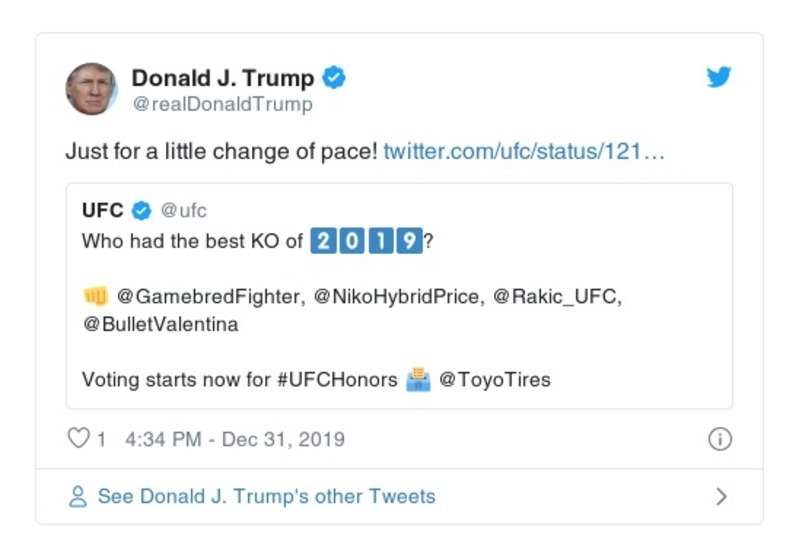The image size is (799, 560).
Task: Open Donald J. Trump's profile picture
Action: pyautogui.click(x=92, y=89)
